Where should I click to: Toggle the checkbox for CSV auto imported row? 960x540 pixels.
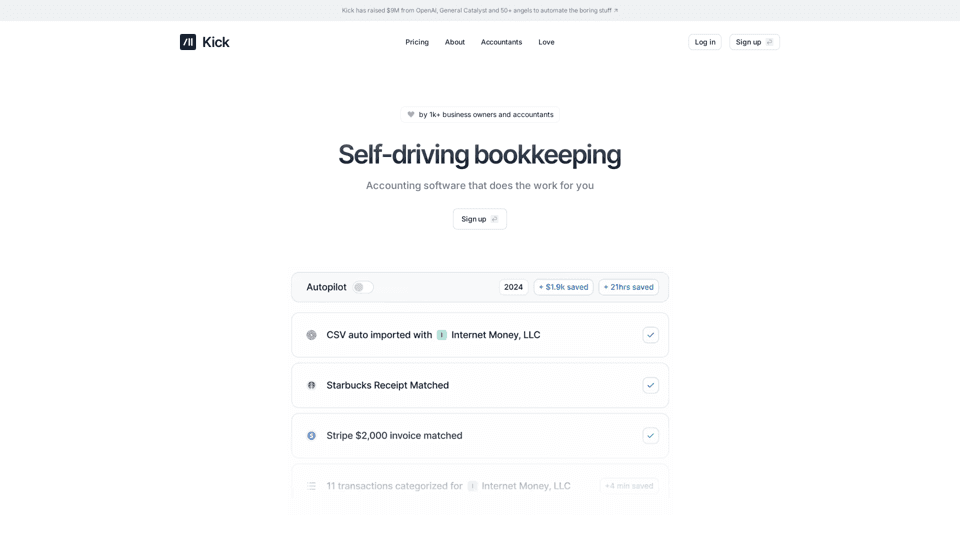(650, 335)
